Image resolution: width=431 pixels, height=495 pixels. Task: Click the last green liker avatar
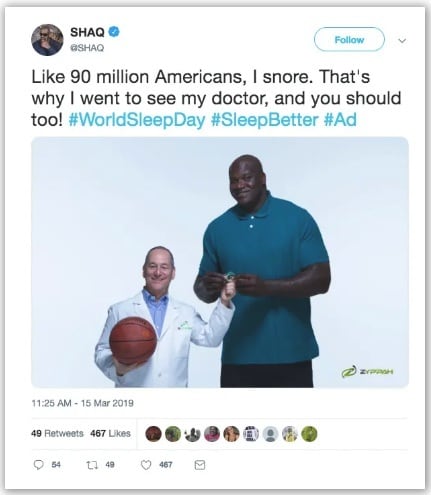[309, 434]
